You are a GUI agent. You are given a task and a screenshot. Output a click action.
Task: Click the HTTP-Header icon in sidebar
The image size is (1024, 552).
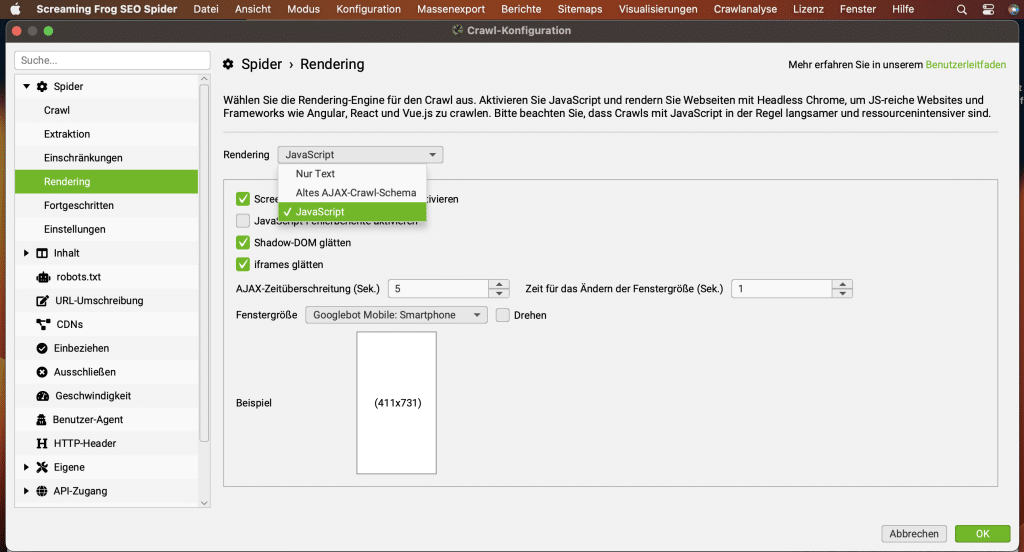pos(42,443)
